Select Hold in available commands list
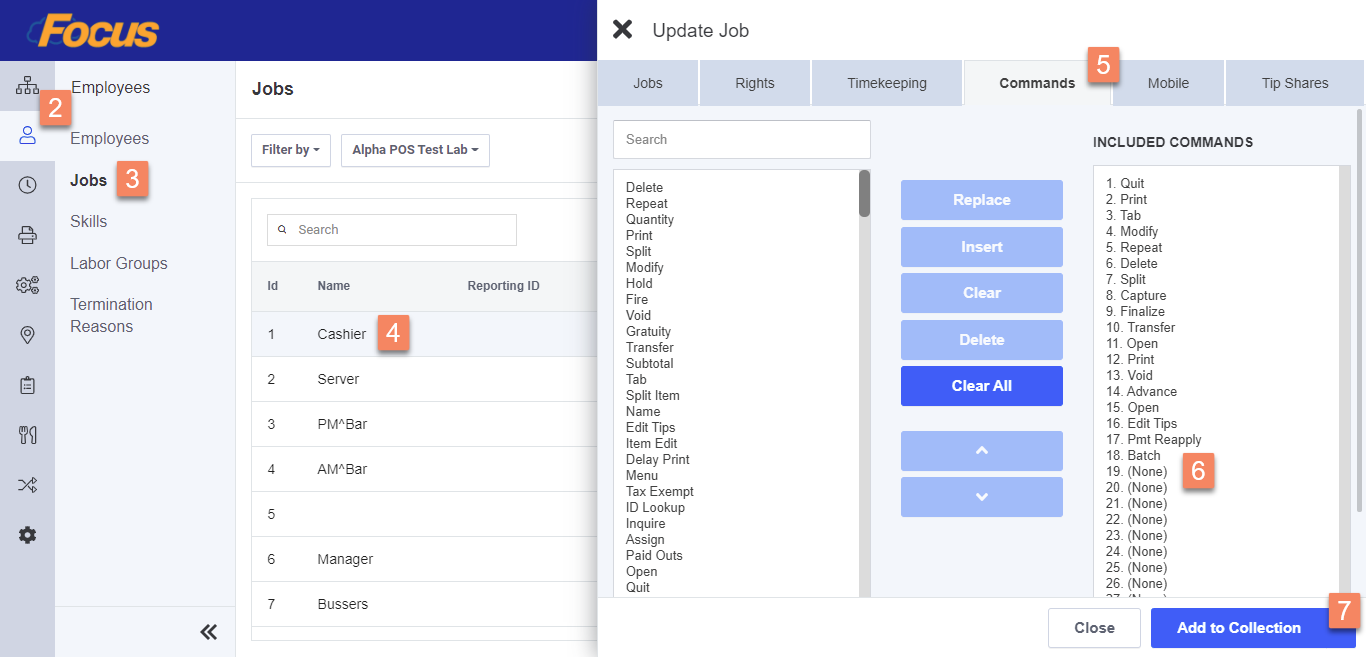 pyautogui.click(x=639, y=284)
